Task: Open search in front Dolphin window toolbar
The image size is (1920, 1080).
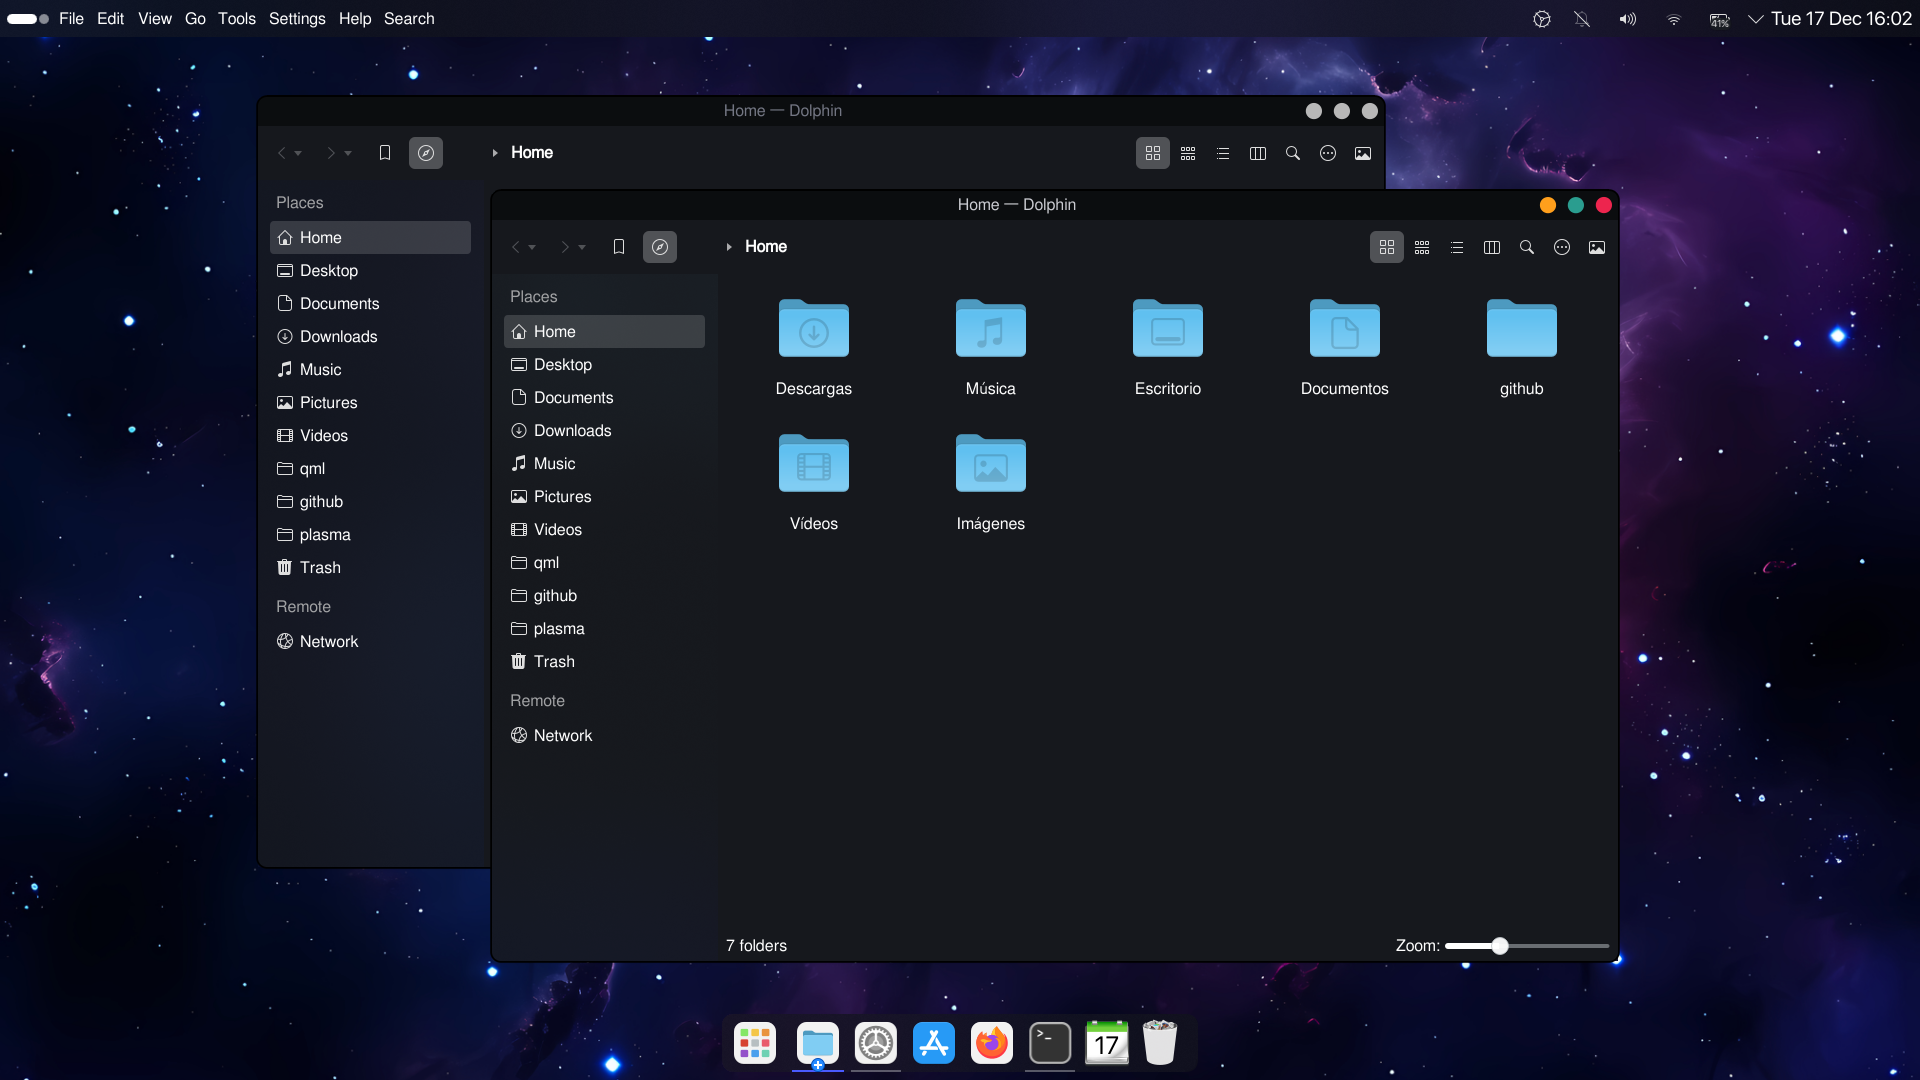Action: tap(1527, 247)
